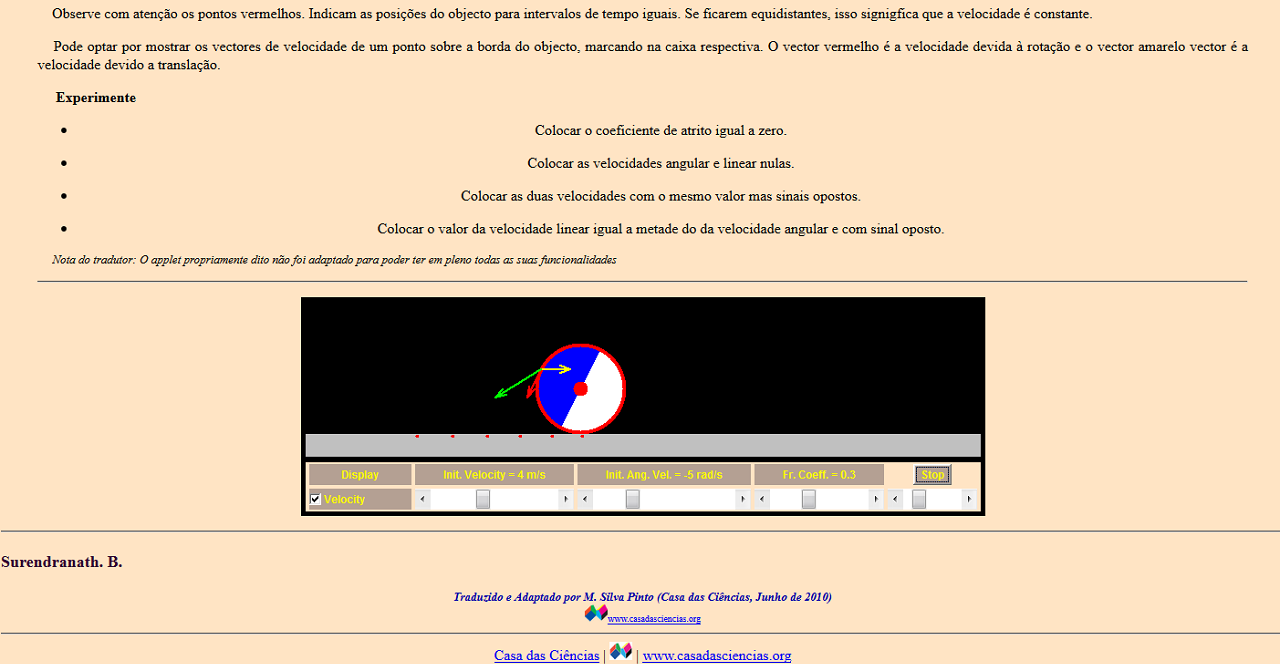The height and width of the screenshot is (664, 1280).
Task: Open the large www.casadasciencias.org footer link
Action: (717, 656)
